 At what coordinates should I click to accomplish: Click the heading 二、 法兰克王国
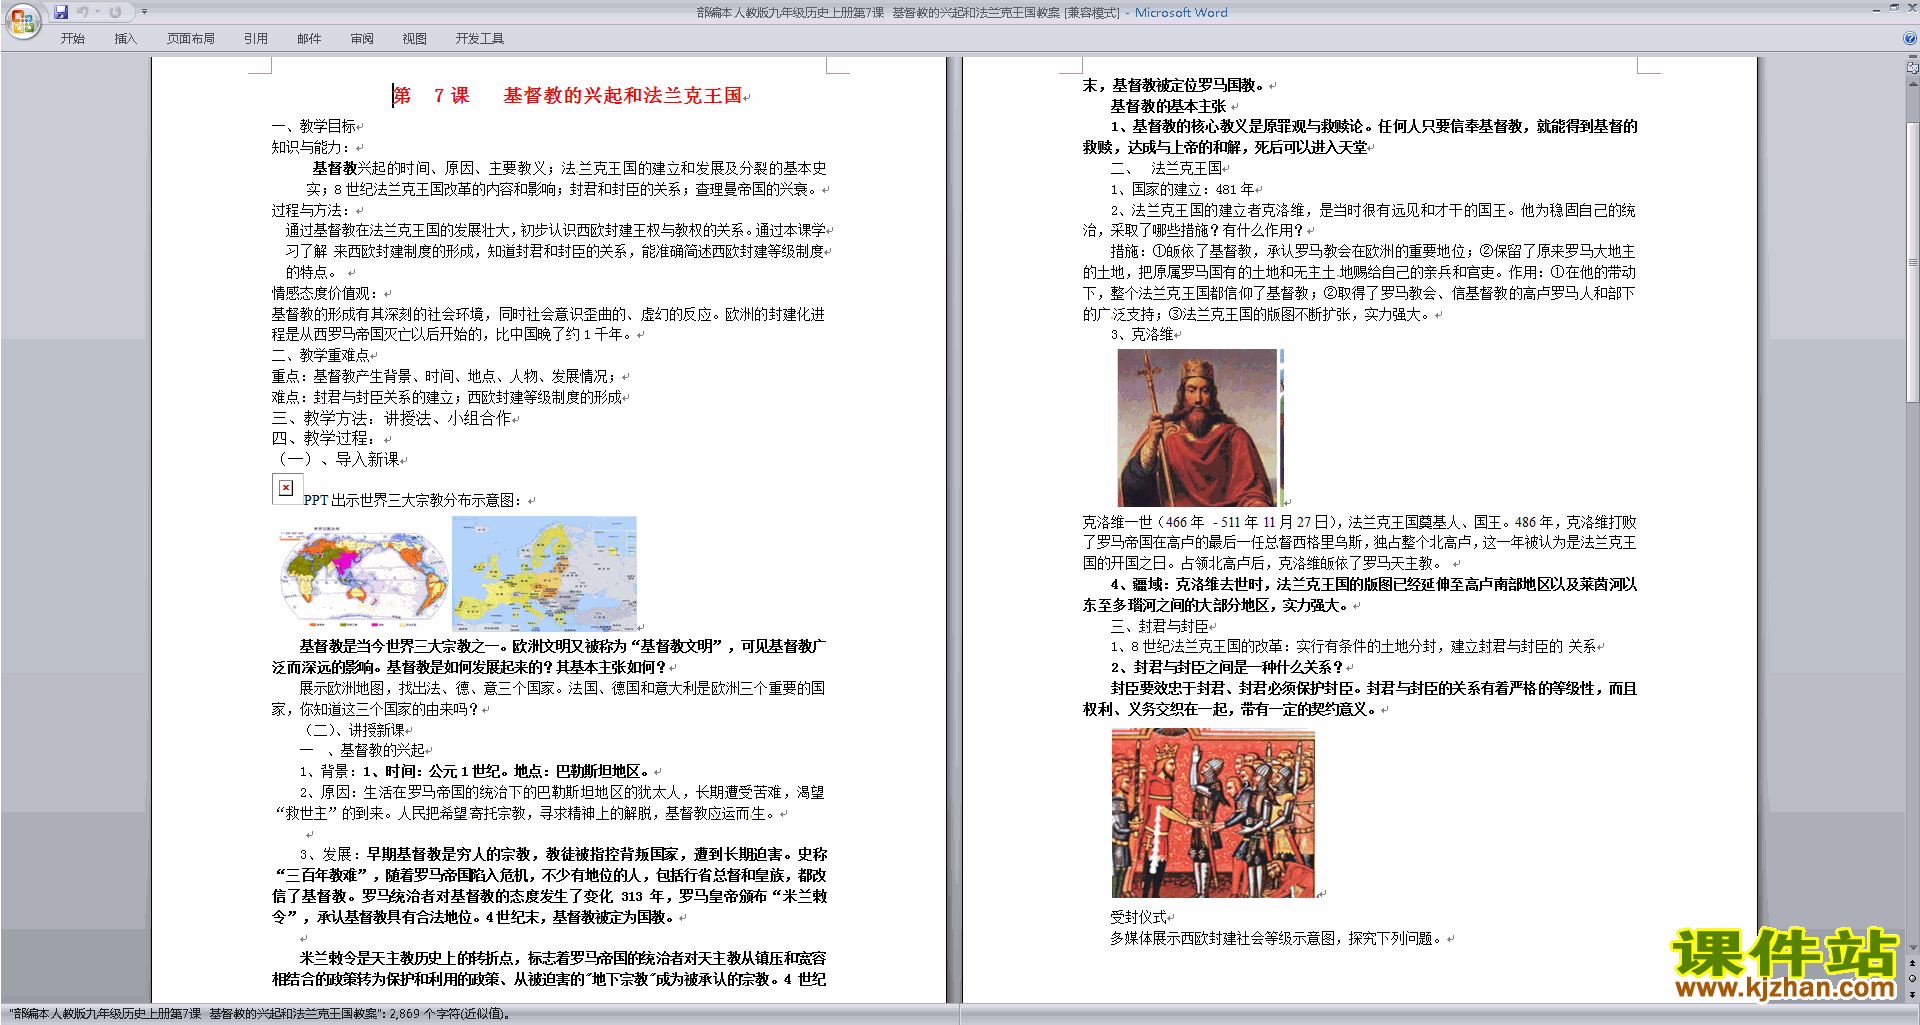coord(1166,168)
